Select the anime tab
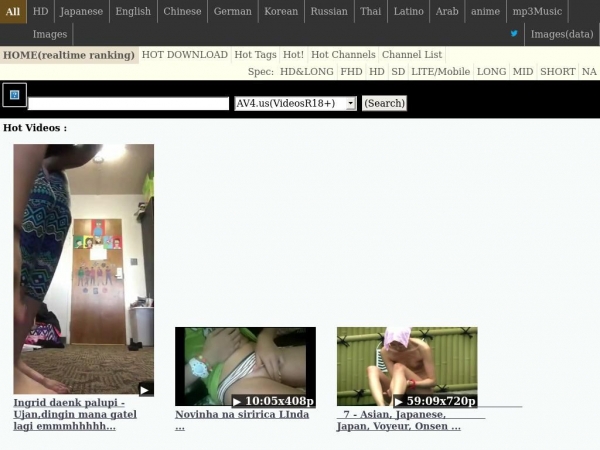600x450 pixels. [x=485, y=11]
